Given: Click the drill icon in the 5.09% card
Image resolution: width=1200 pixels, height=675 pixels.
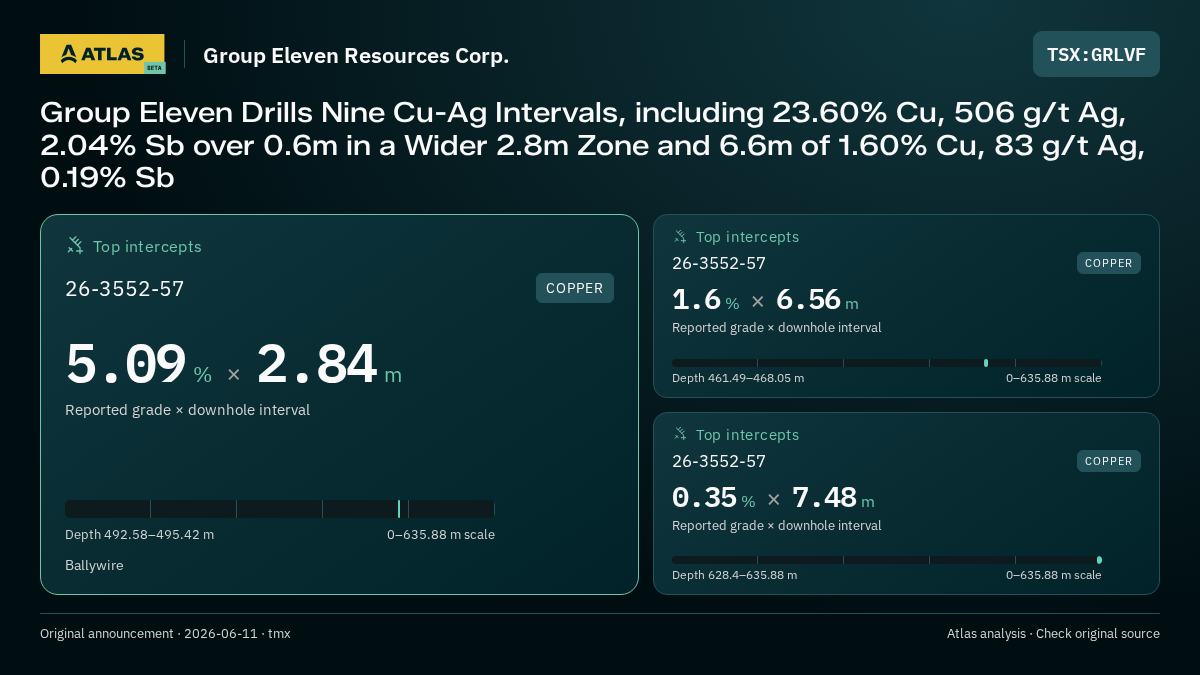Looking at the screenshot, I should tap(75, 245).
